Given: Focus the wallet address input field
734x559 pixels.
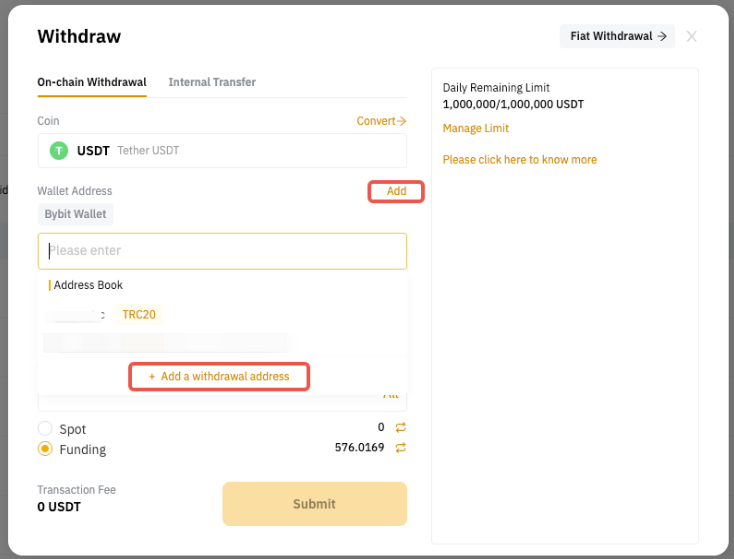Looking at the screenshot, I should 222,251.
